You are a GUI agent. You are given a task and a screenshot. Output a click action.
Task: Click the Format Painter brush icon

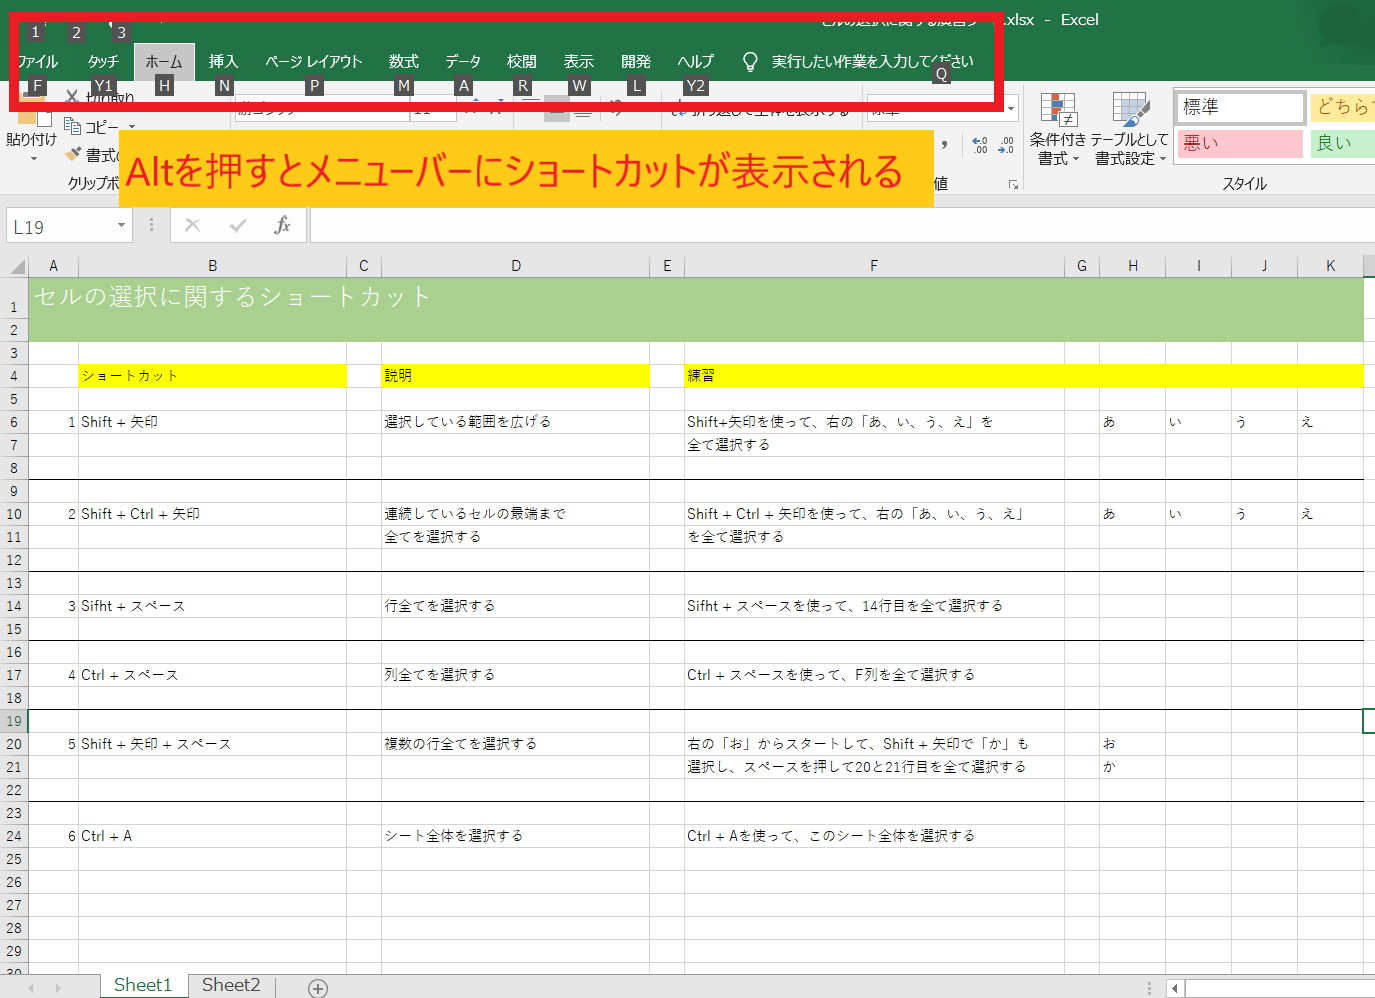pyautogui.click(x=73, y=154)
